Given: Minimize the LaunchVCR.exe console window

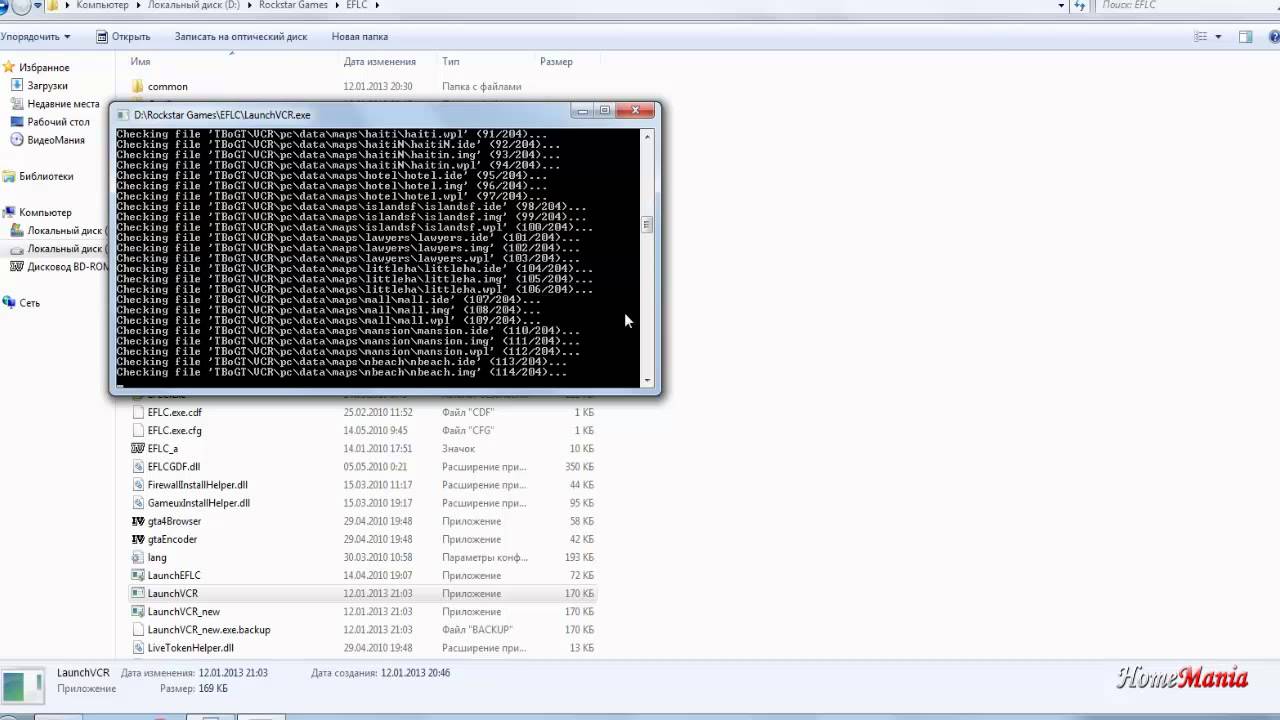Looking at the screenshot, I should [581, 111].
